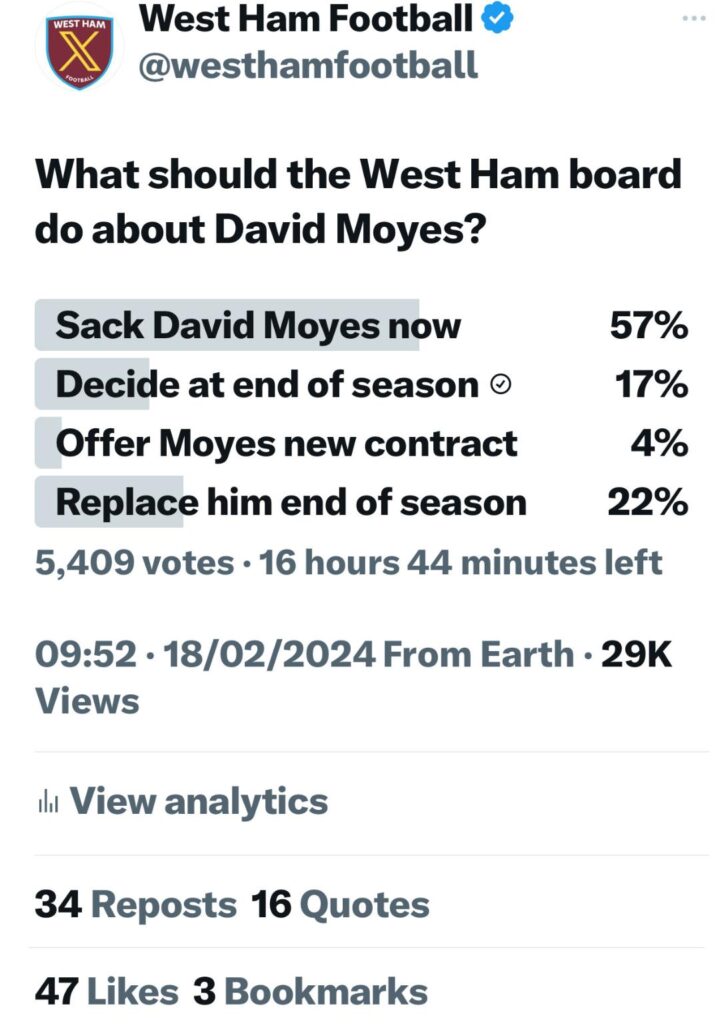Viewport: 720px width, 1024px height.
Task: Select the Offer Moyes new contract option
Action: pyautogui.click(x=361, y=443)
